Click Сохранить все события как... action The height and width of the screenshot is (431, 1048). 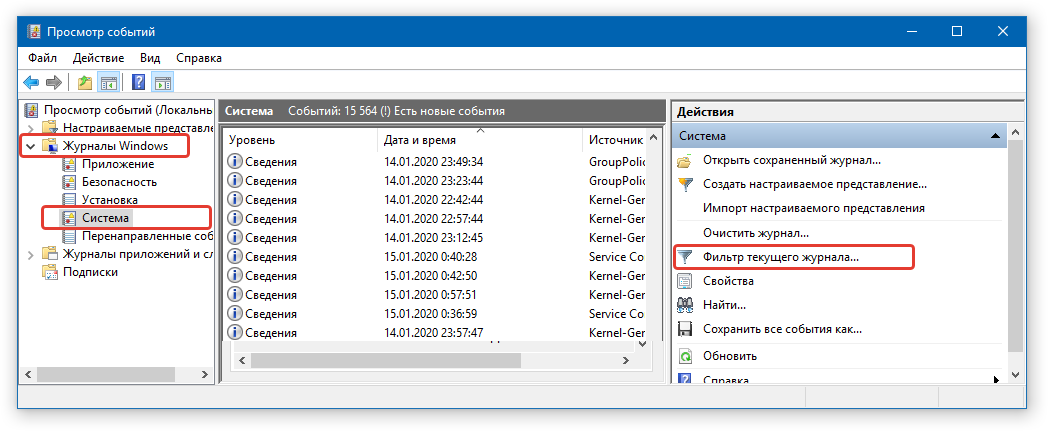[x=782, y=329]
